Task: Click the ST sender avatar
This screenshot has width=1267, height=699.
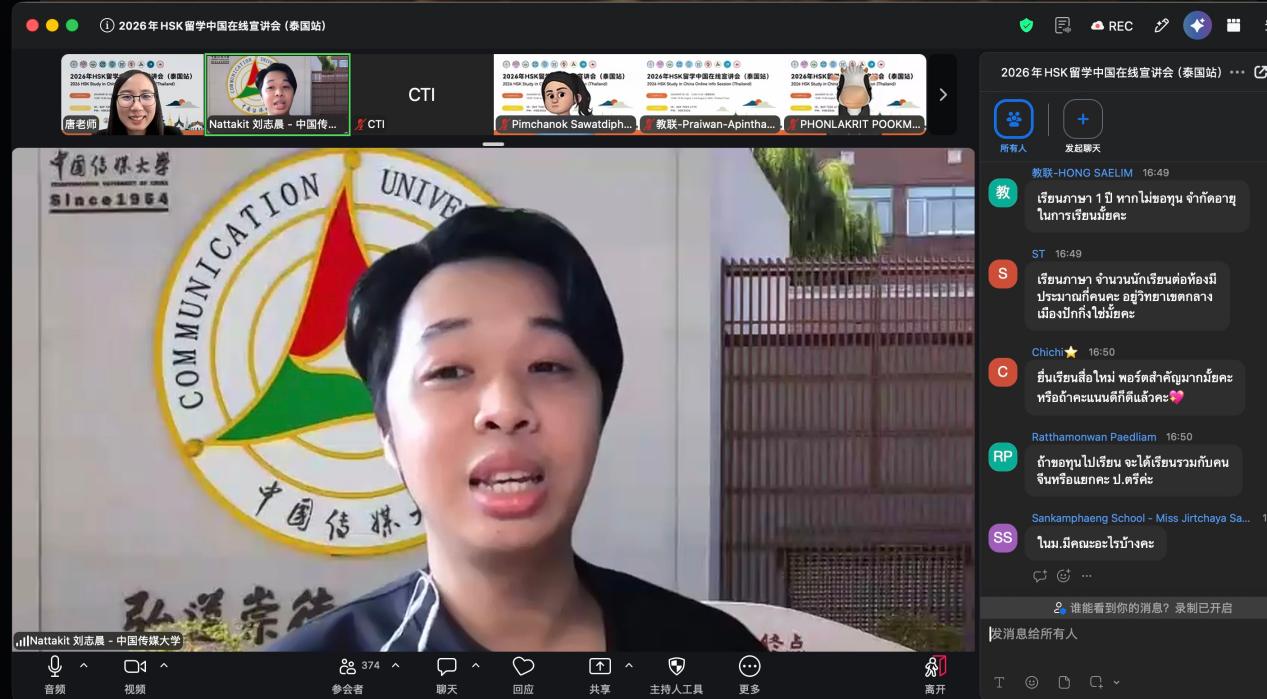Action: tap(1003, 274)
